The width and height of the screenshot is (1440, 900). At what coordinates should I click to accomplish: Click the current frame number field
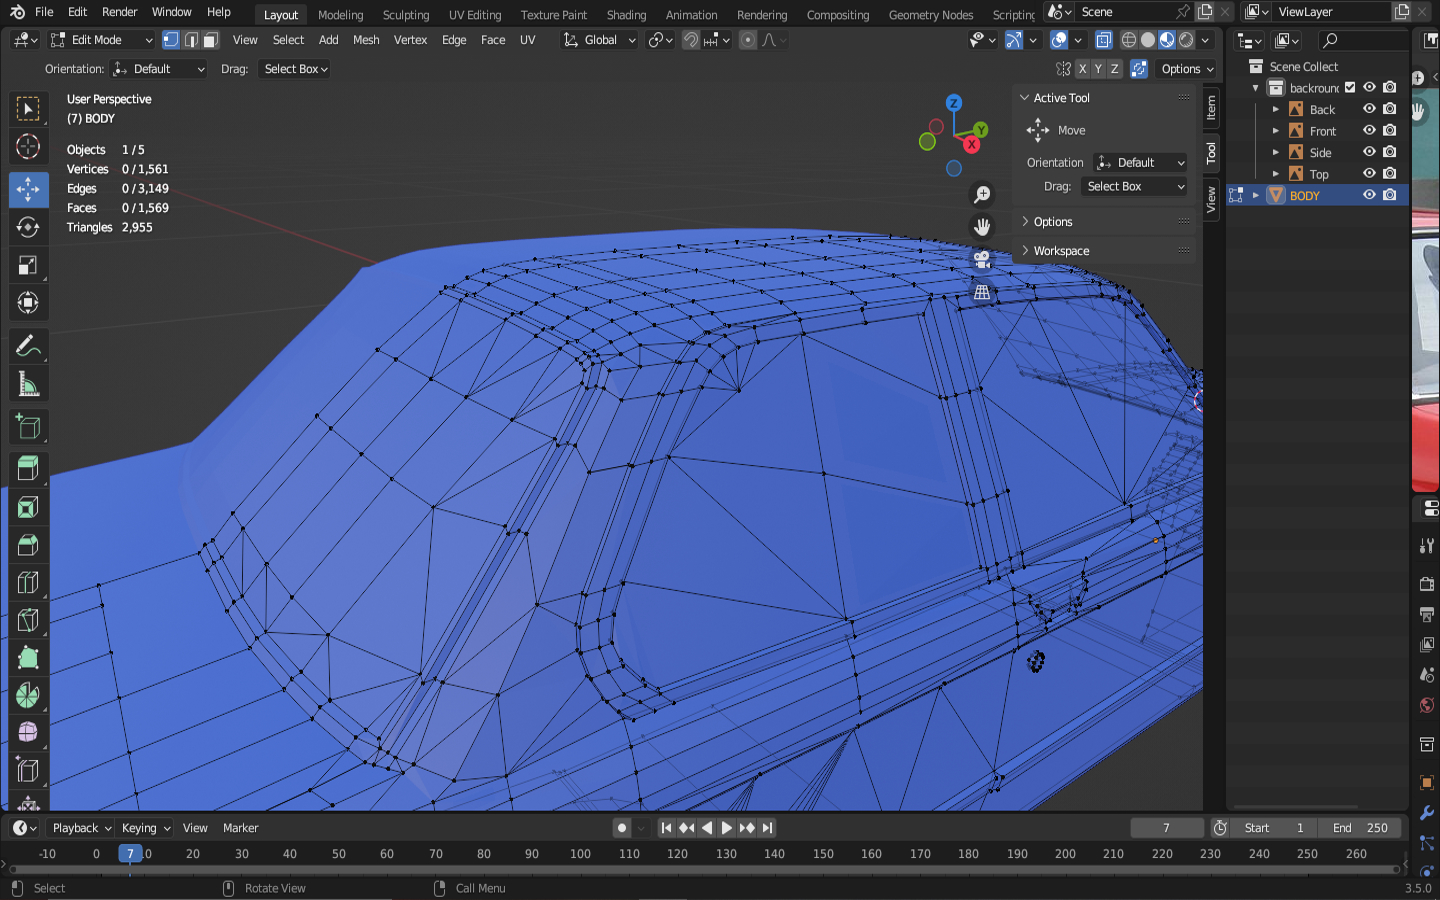click(x=1167, y=828)
